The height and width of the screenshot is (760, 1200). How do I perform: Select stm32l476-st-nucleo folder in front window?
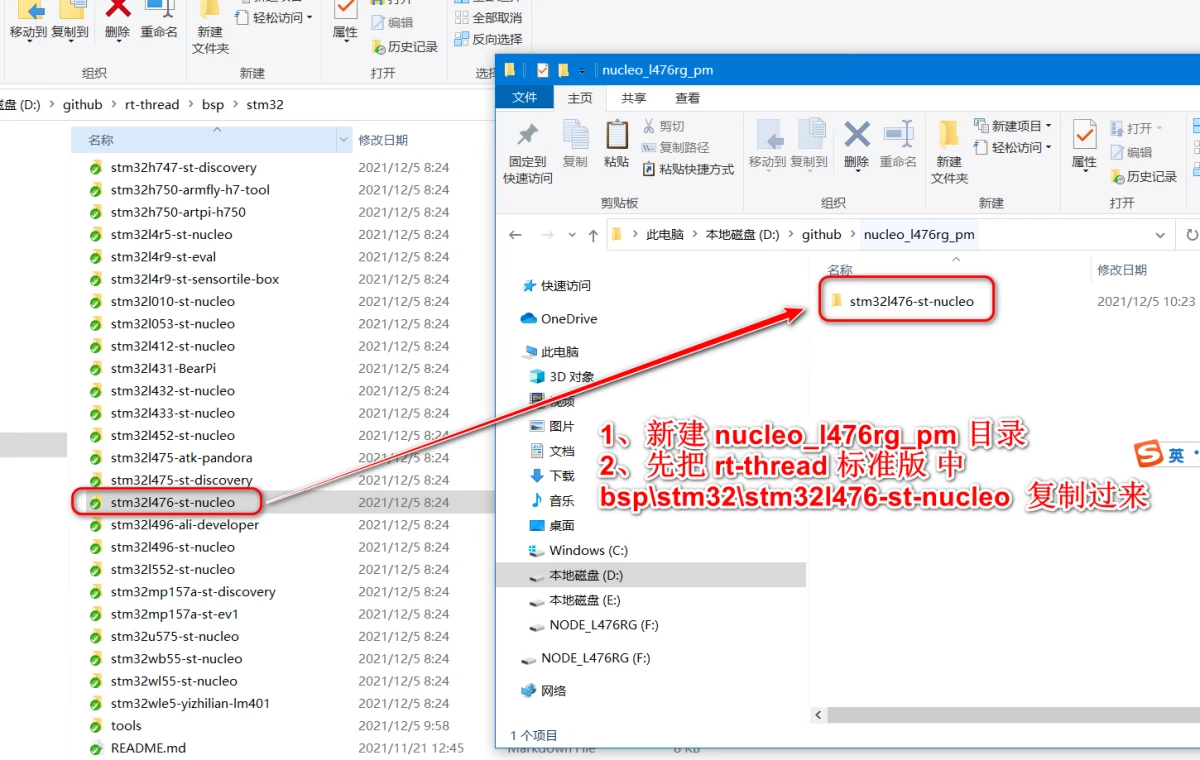click(x=902, y=301)
